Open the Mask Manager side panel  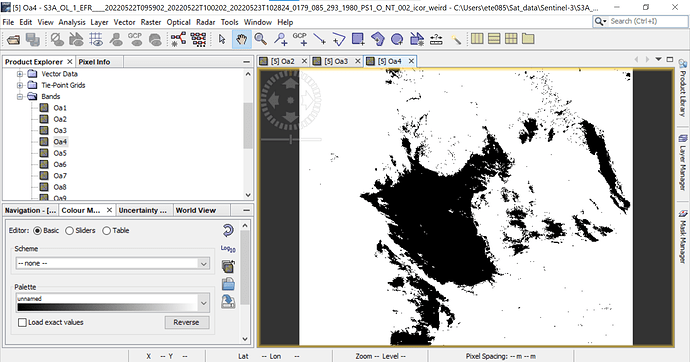click(683, 237)
